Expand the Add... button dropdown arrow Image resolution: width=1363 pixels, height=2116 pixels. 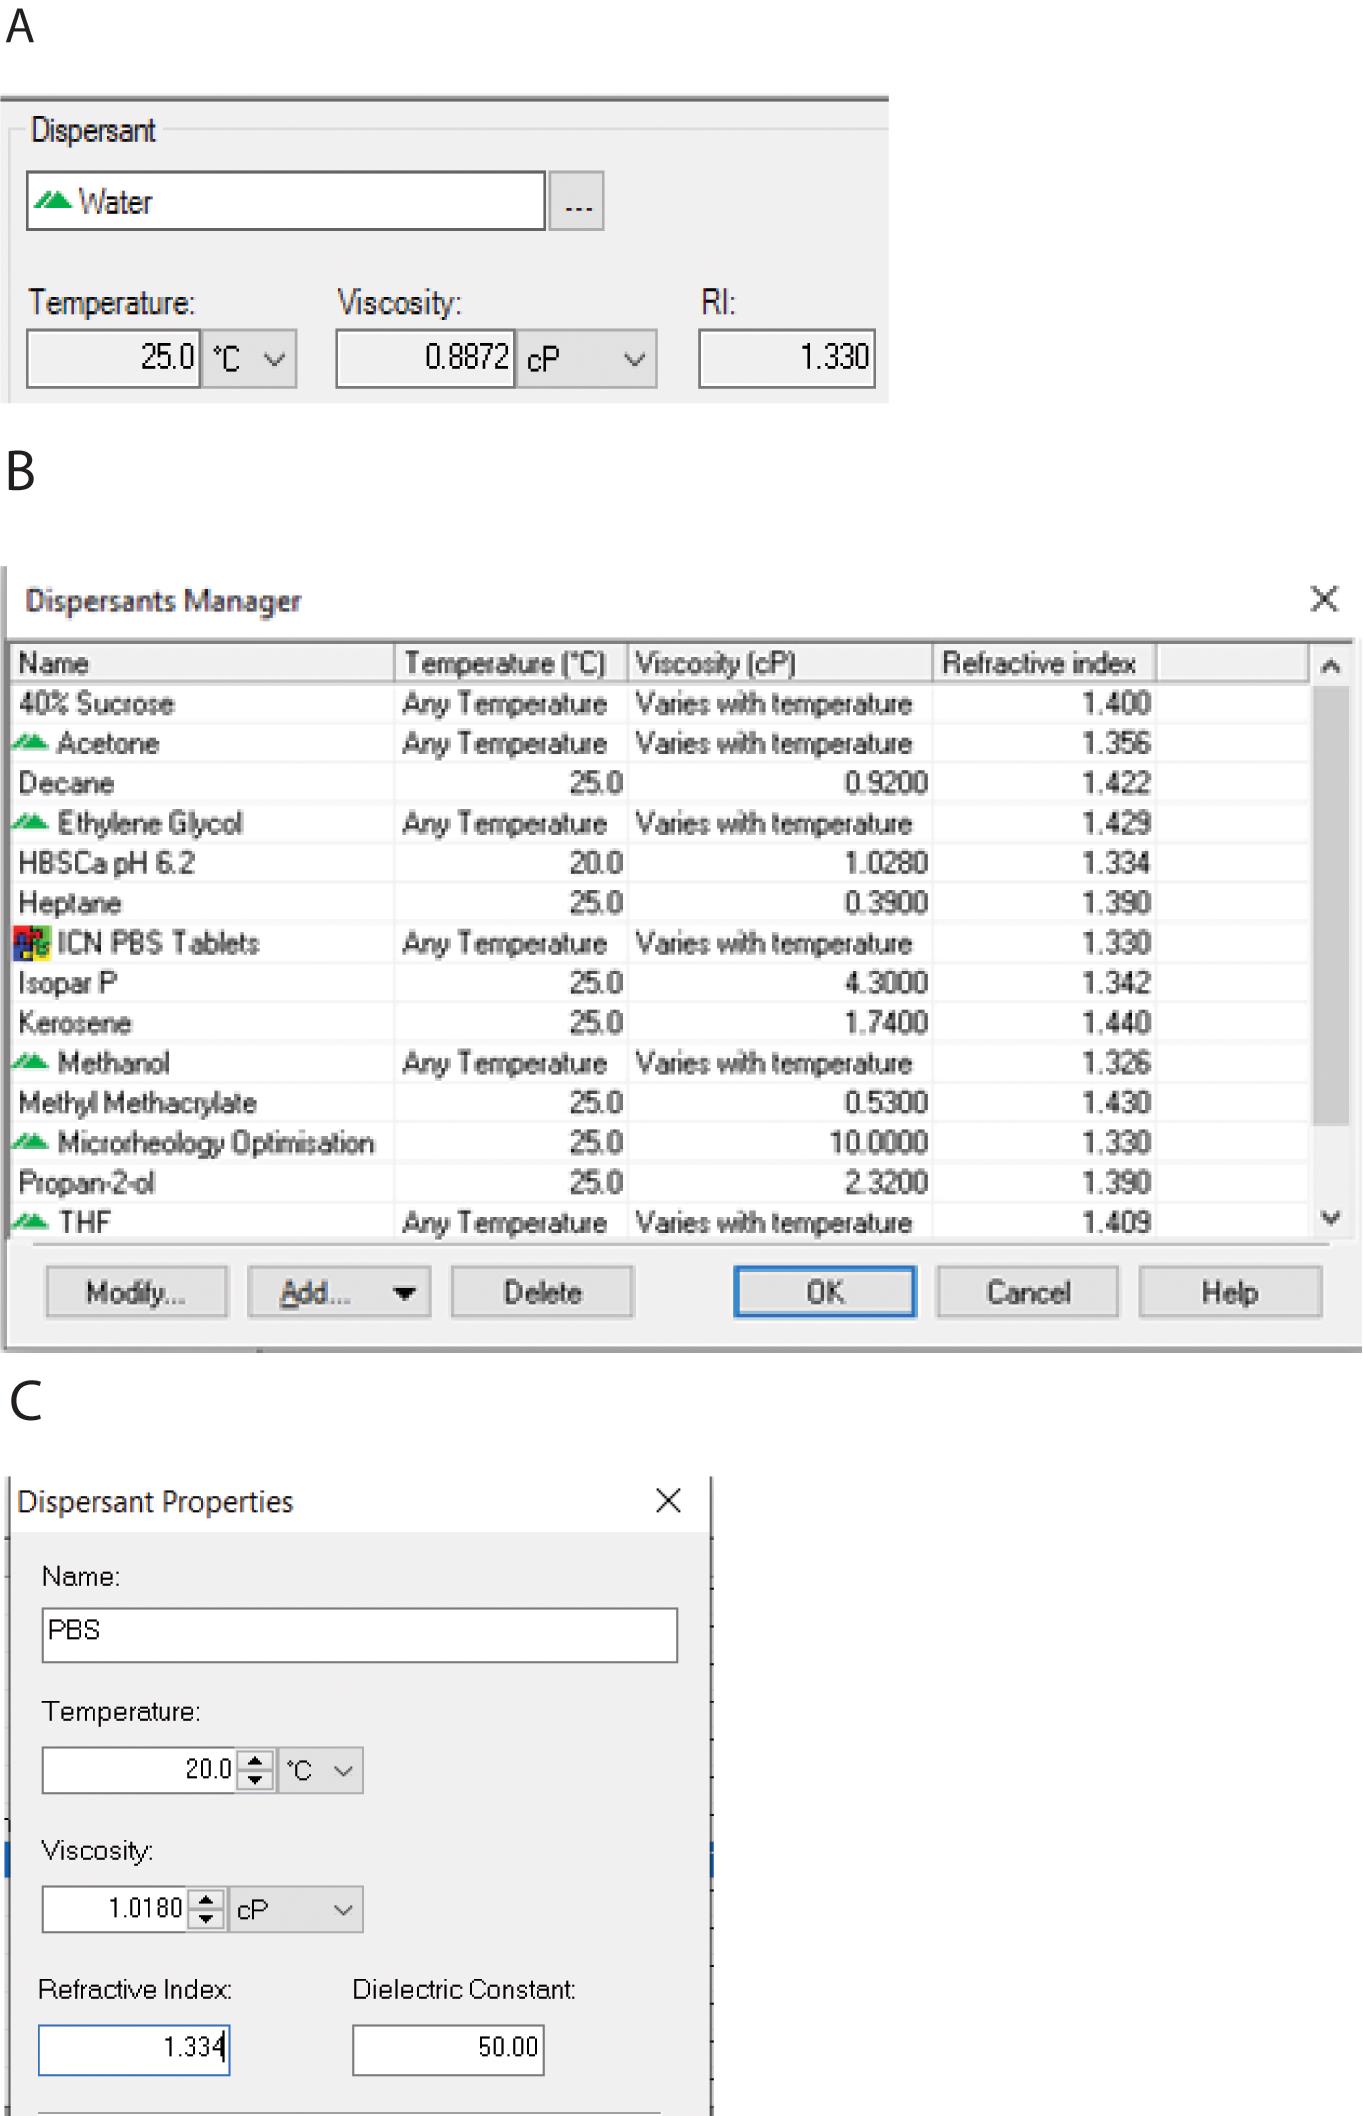tap(405, 1293)
